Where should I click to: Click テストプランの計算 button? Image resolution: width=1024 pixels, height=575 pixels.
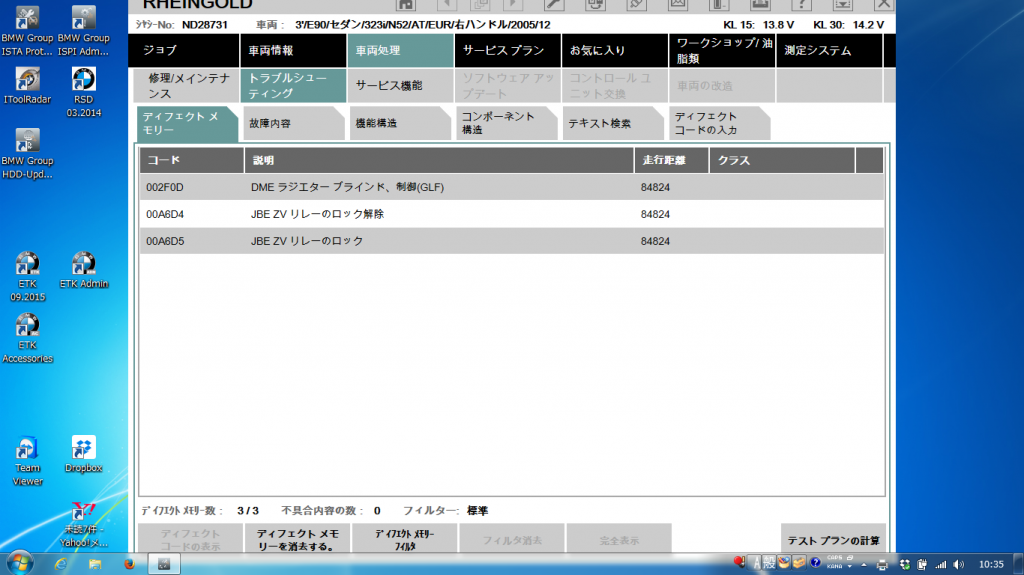833,539
